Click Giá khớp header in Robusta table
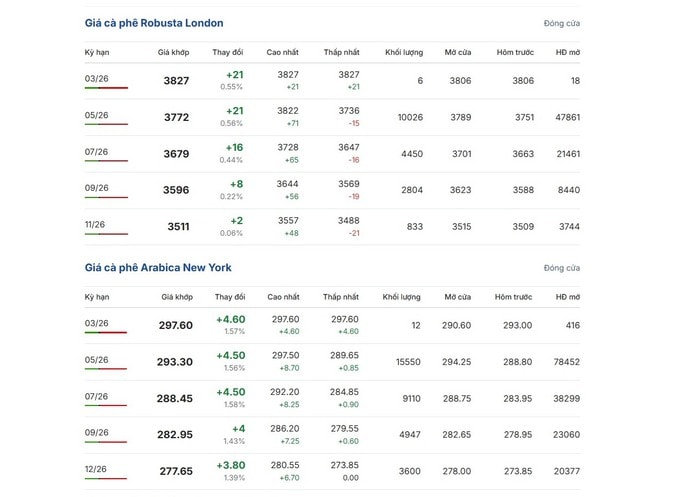Screen dimensions: 698x497 coord(173,51)
